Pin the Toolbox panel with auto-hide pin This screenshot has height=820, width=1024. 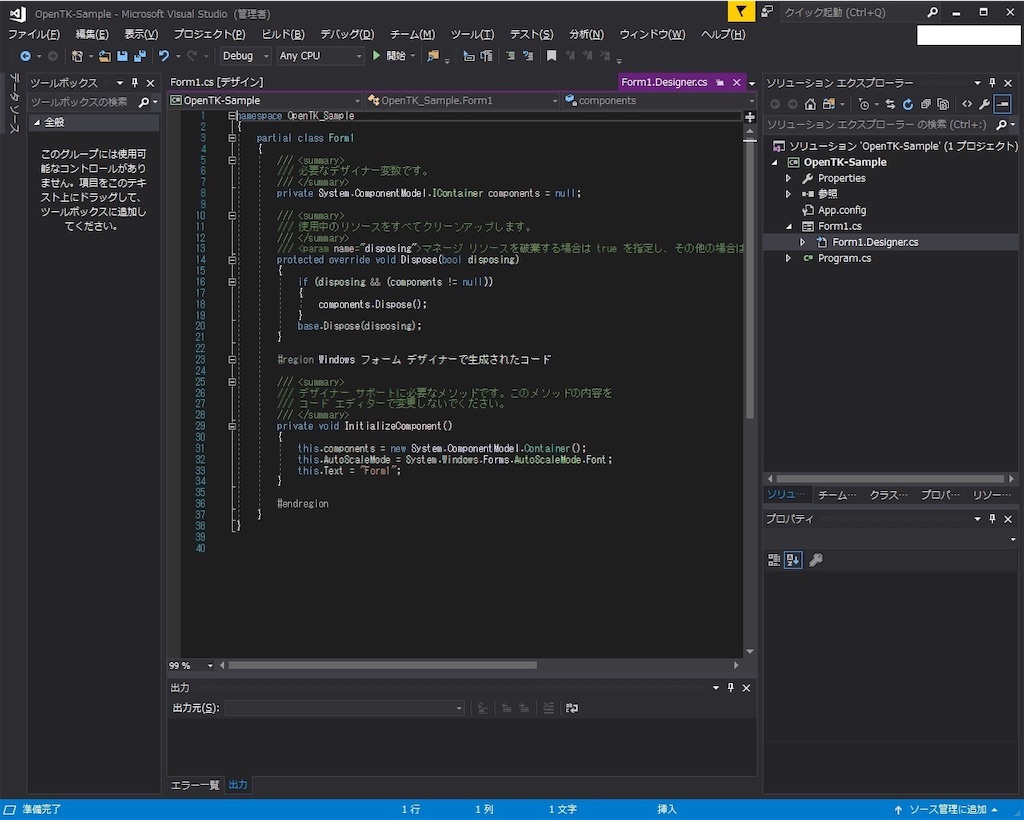click(x=135, y=83)
